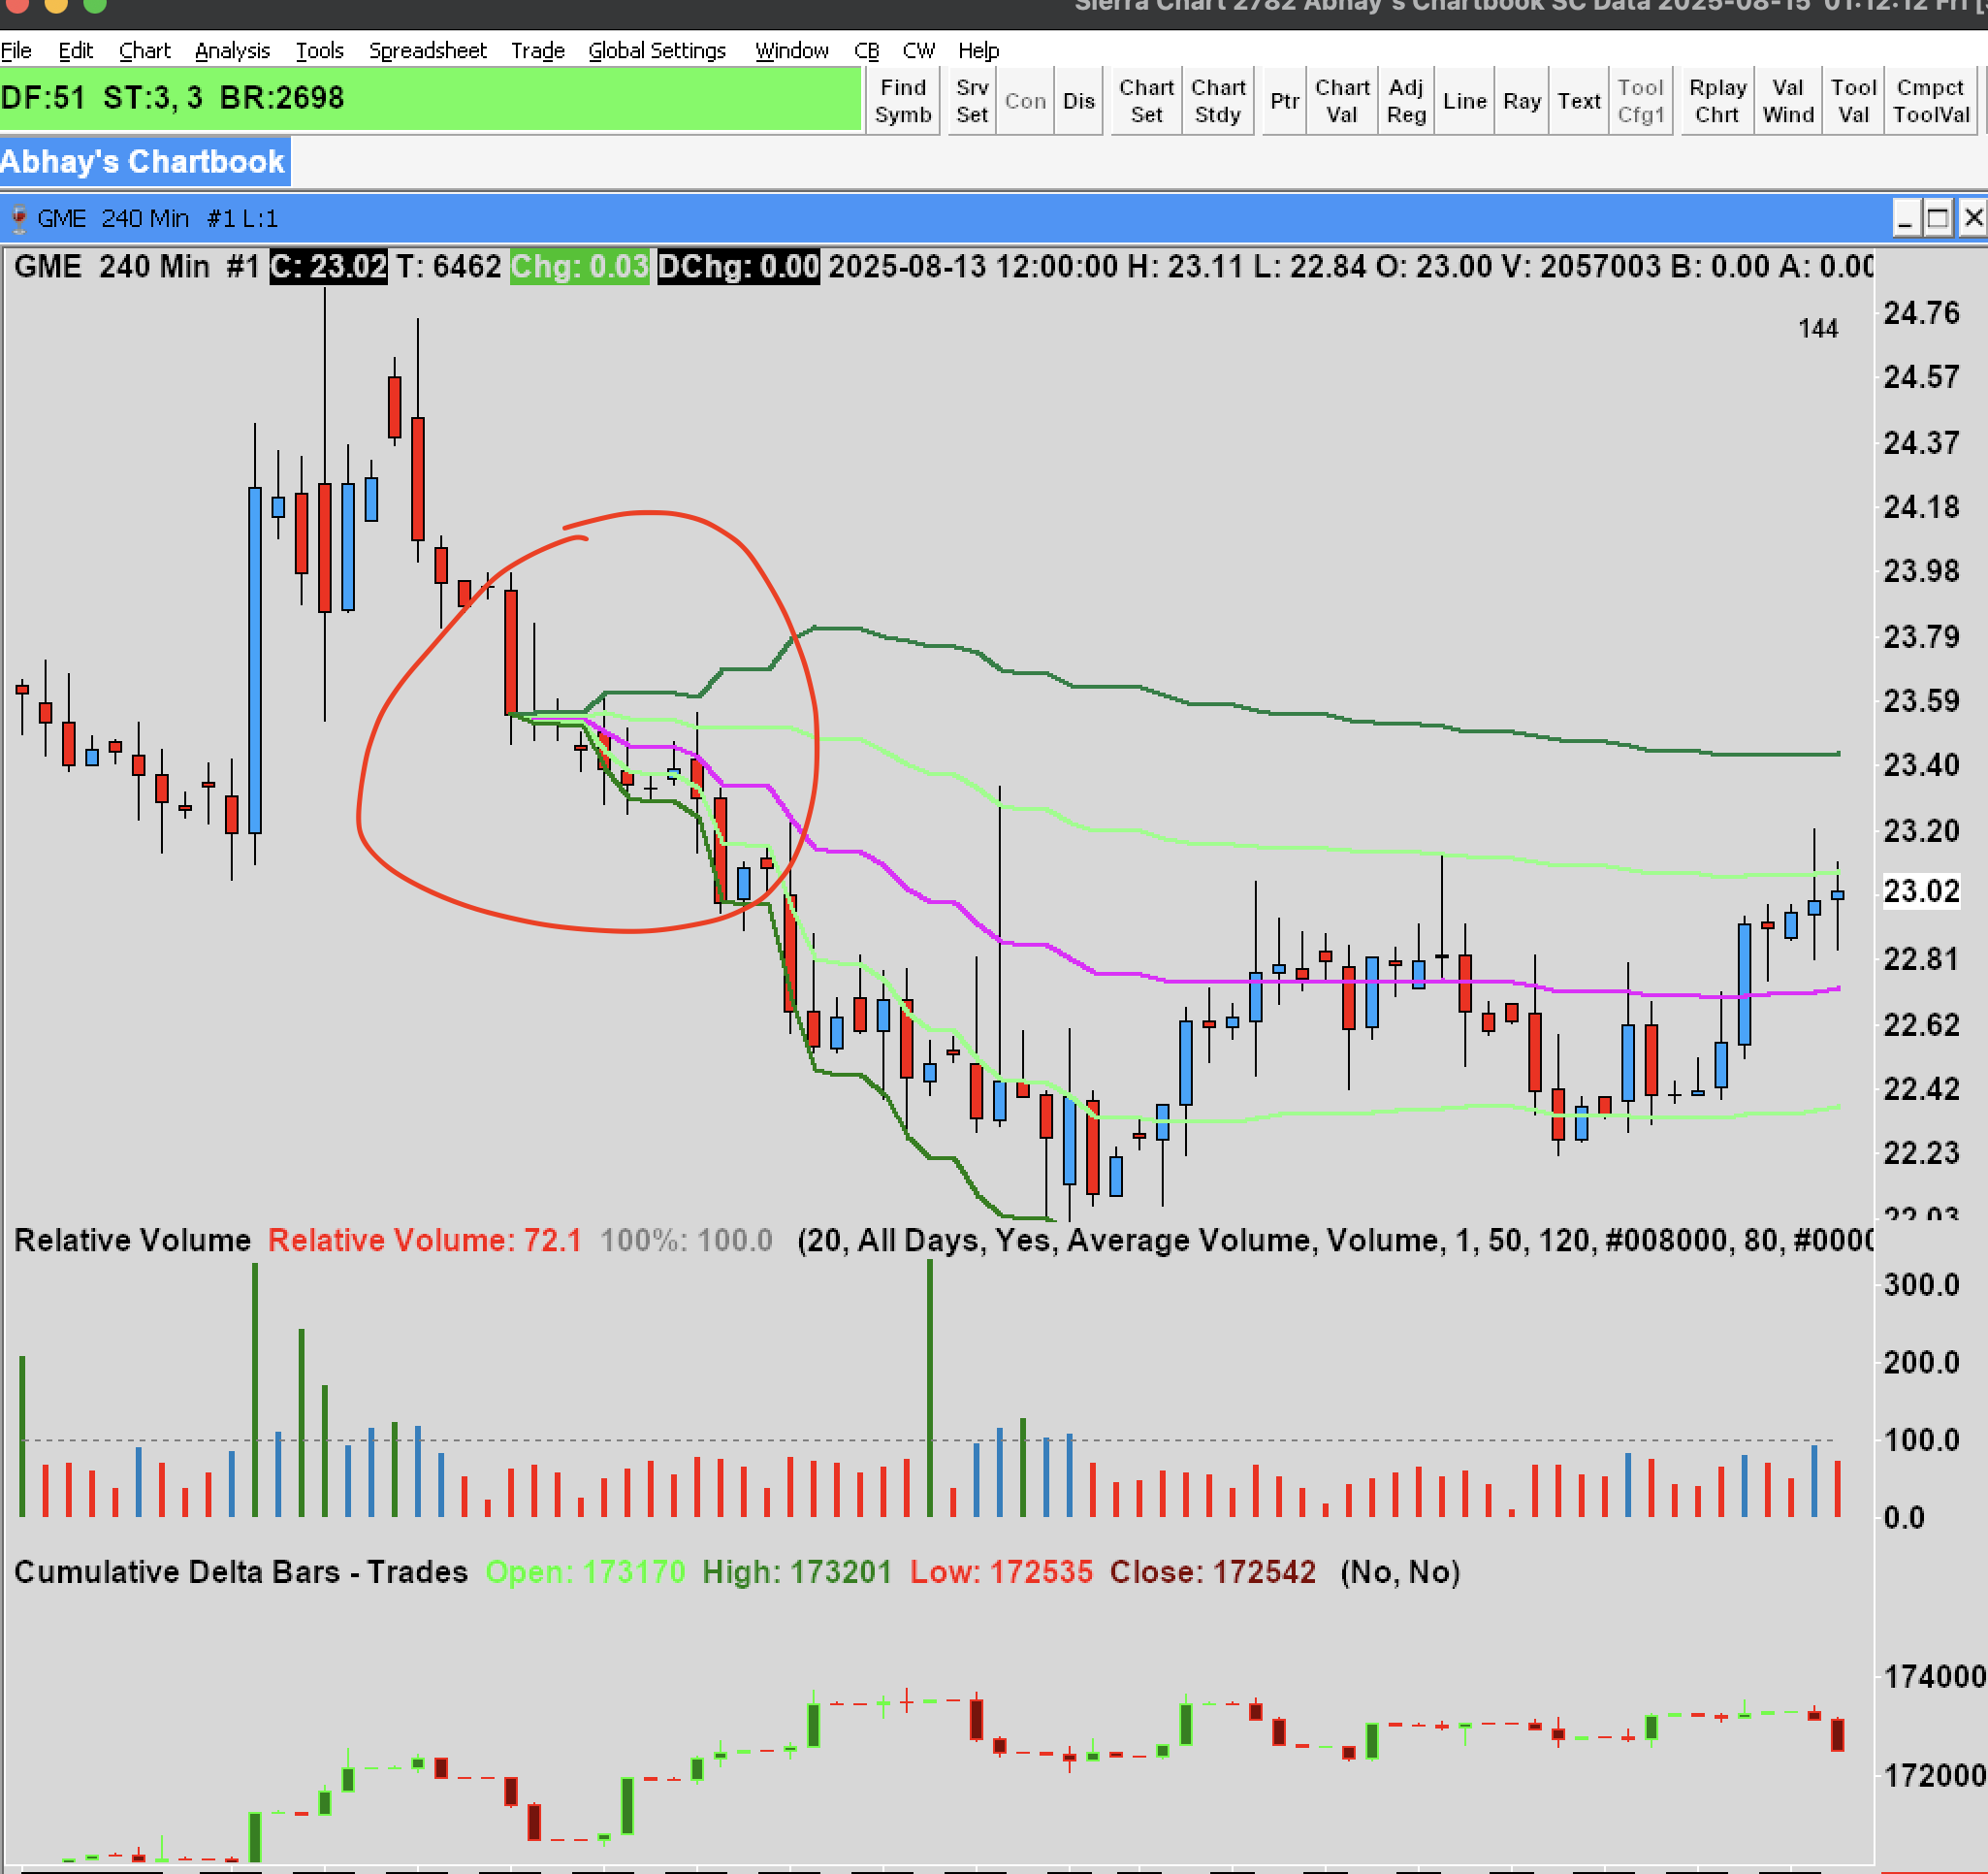The width and height of the screenshot is (1988, 1874).
Task: Select the Ptr pointer tool
Action: [x=1284, y=101]
